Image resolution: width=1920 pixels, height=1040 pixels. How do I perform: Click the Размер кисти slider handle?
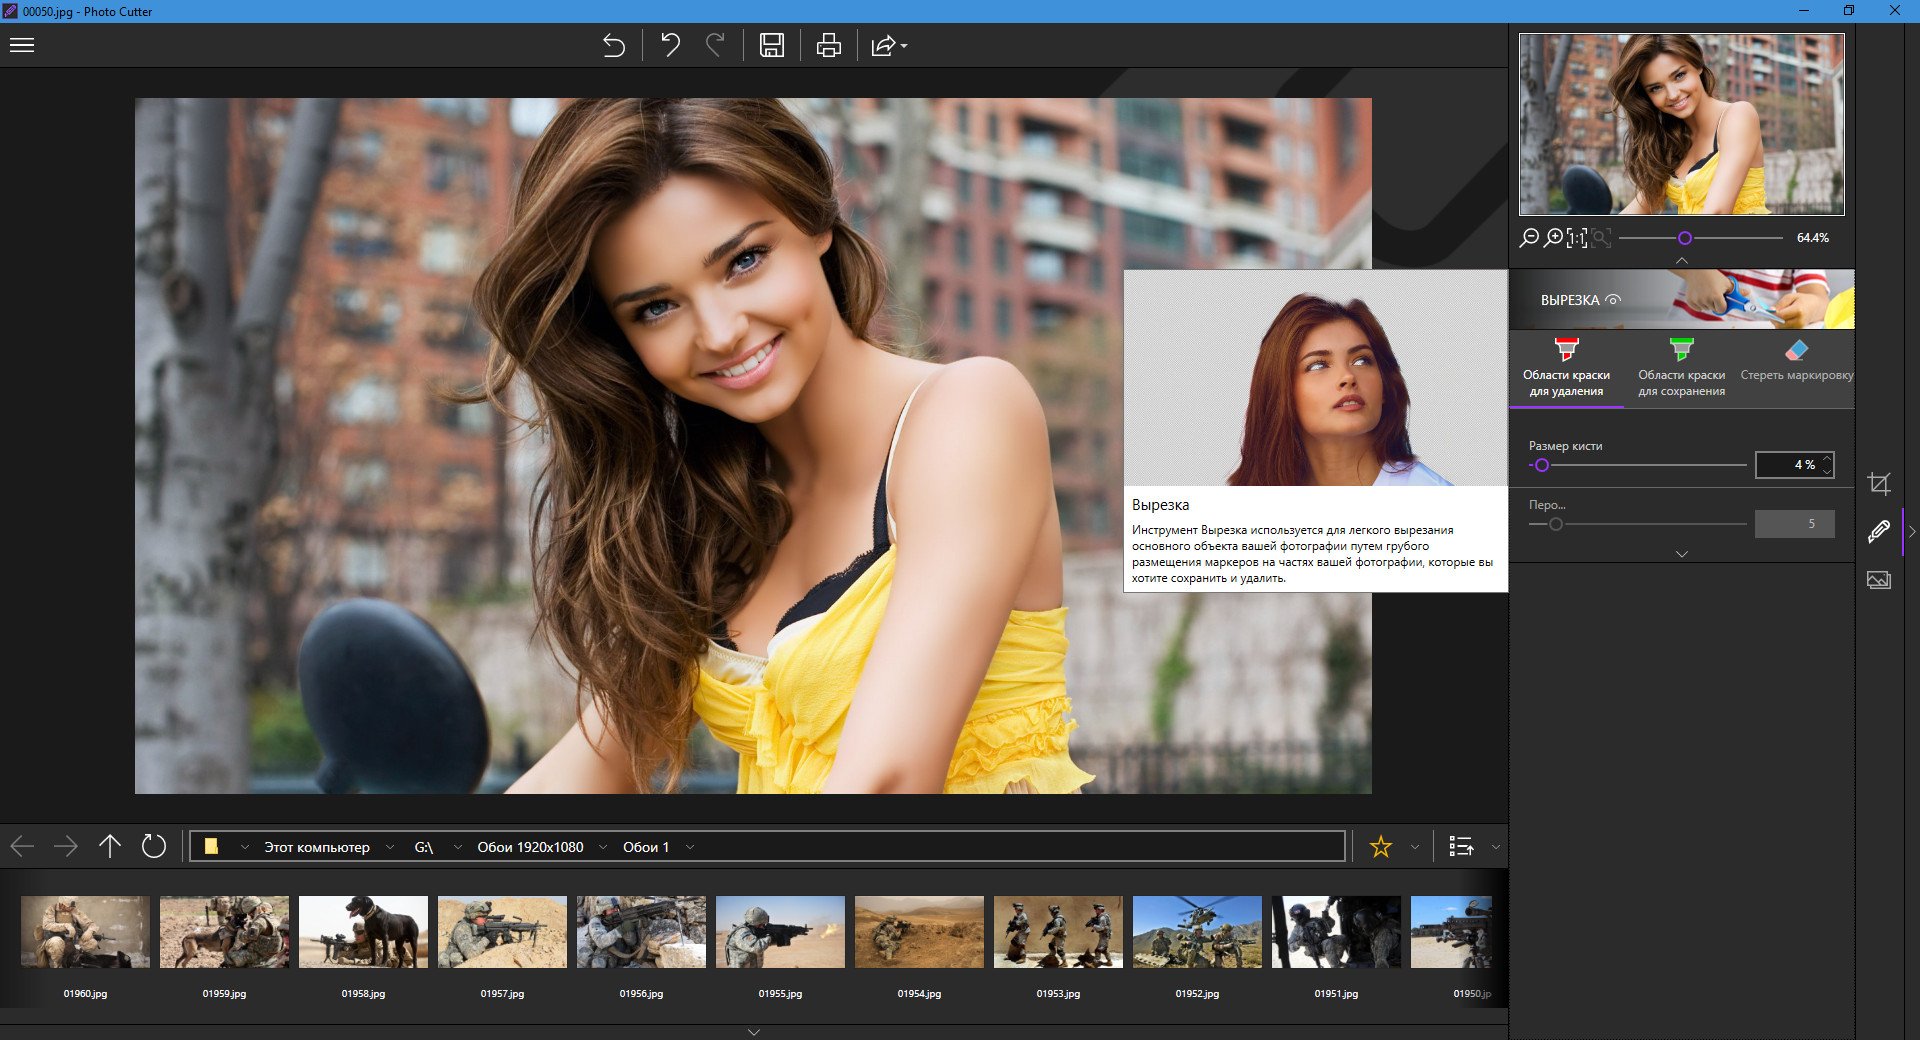tap(1541, 465)
